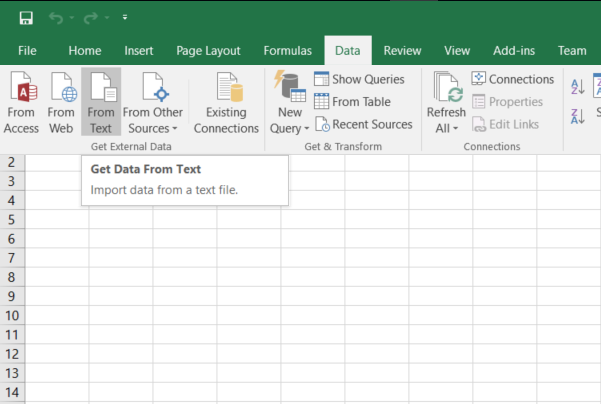Select the Data ribbon tab
Screen dimensions: 601x404
[348, 51]
